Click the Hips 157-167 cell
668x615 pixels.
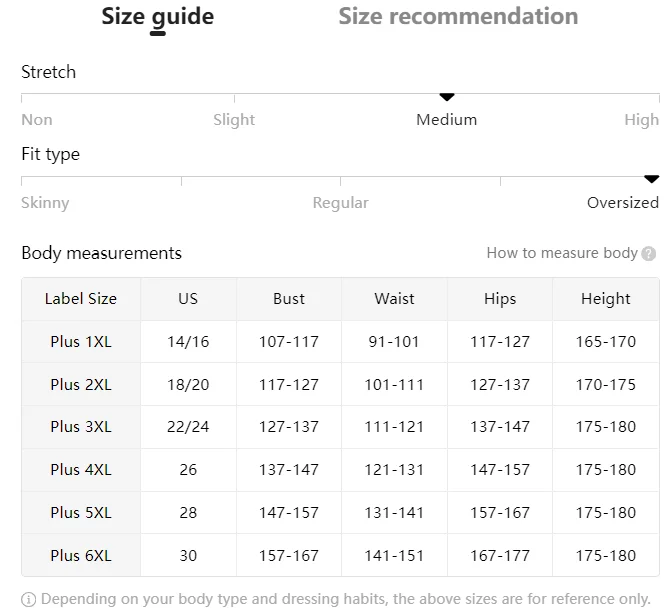500,513
